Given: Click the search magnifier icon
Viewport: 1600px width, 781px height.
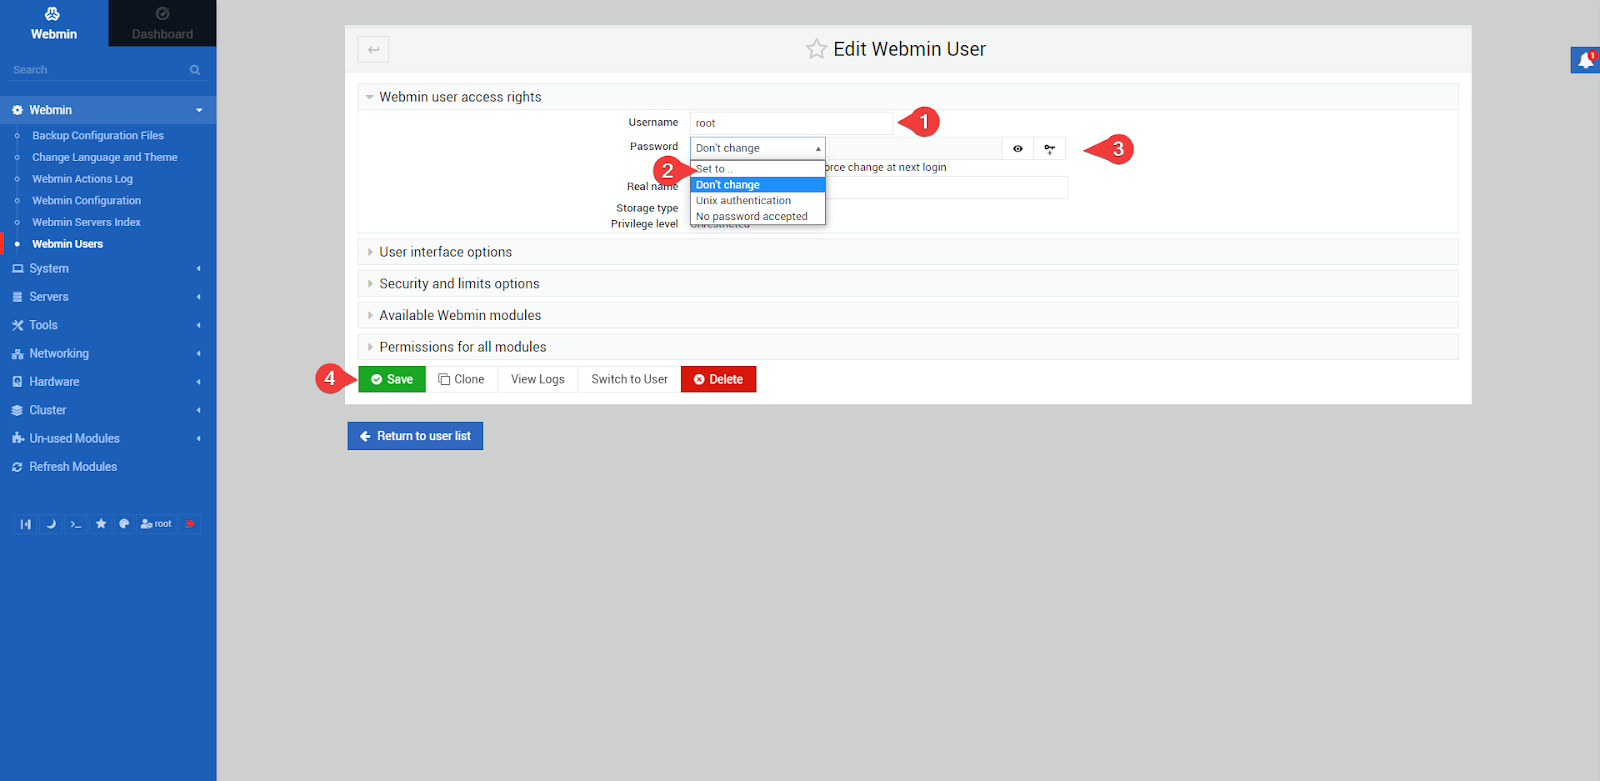Looking at the screenshot, I should [x=195, y=70].
